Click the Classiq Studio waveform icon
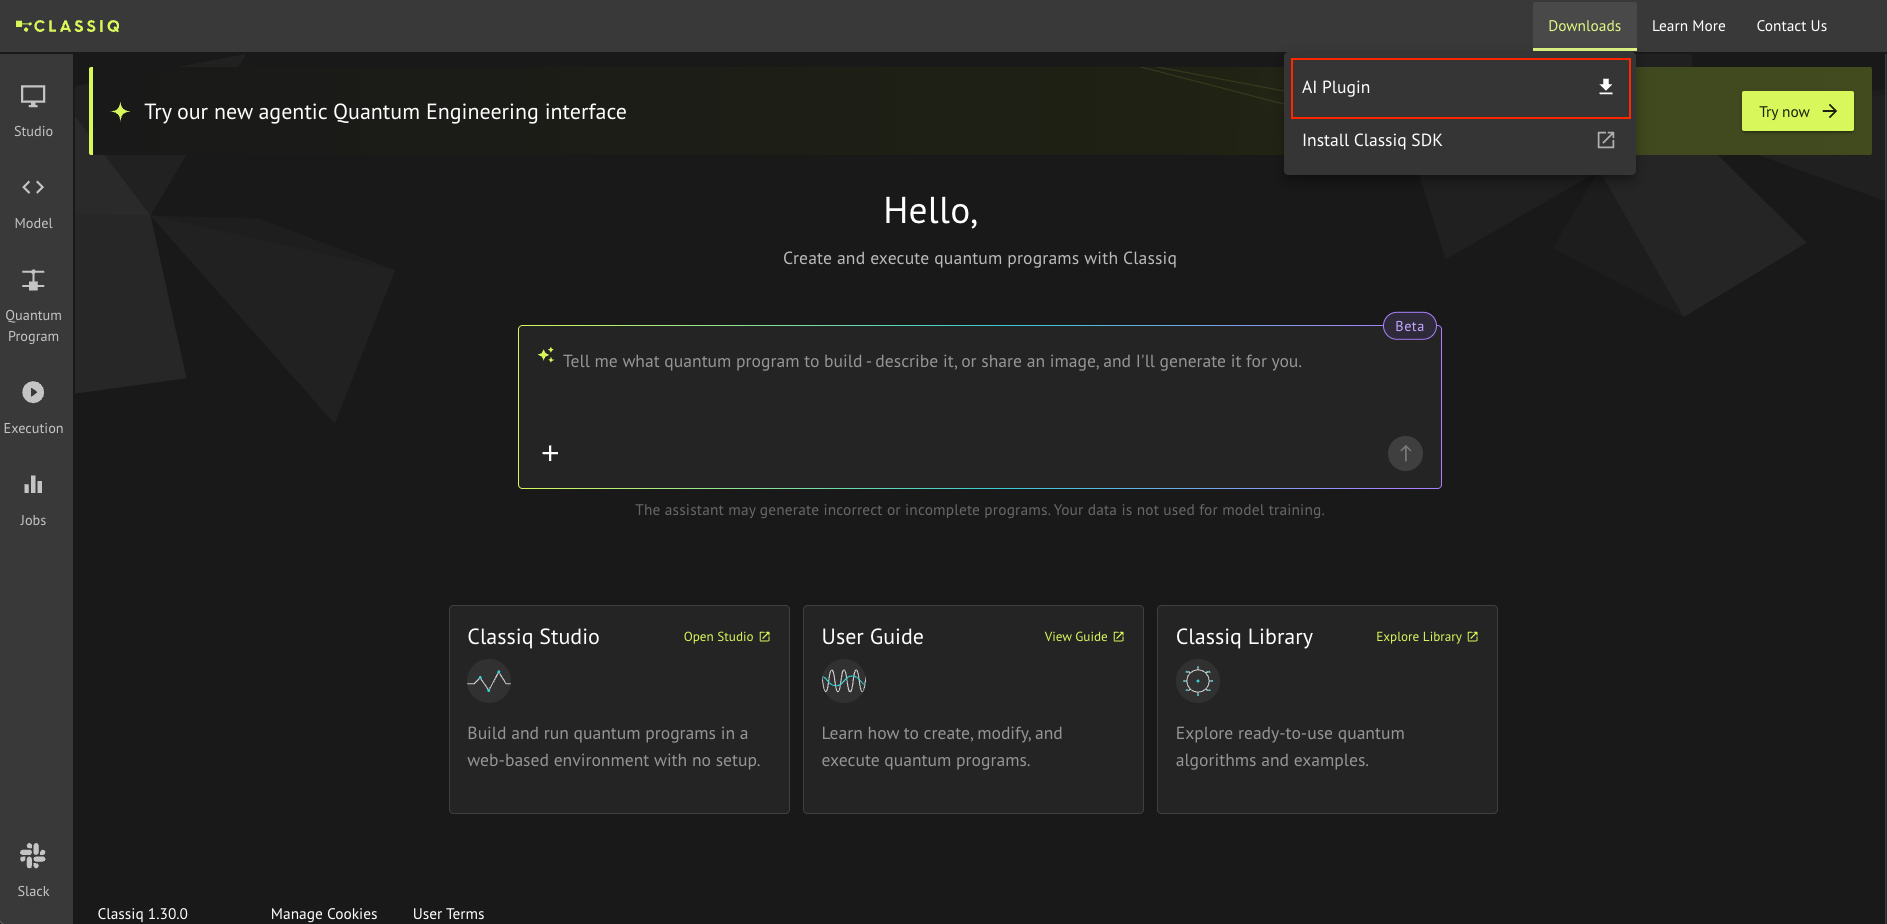The height and width of the screenshot is (924, 1887). [489, 681]
